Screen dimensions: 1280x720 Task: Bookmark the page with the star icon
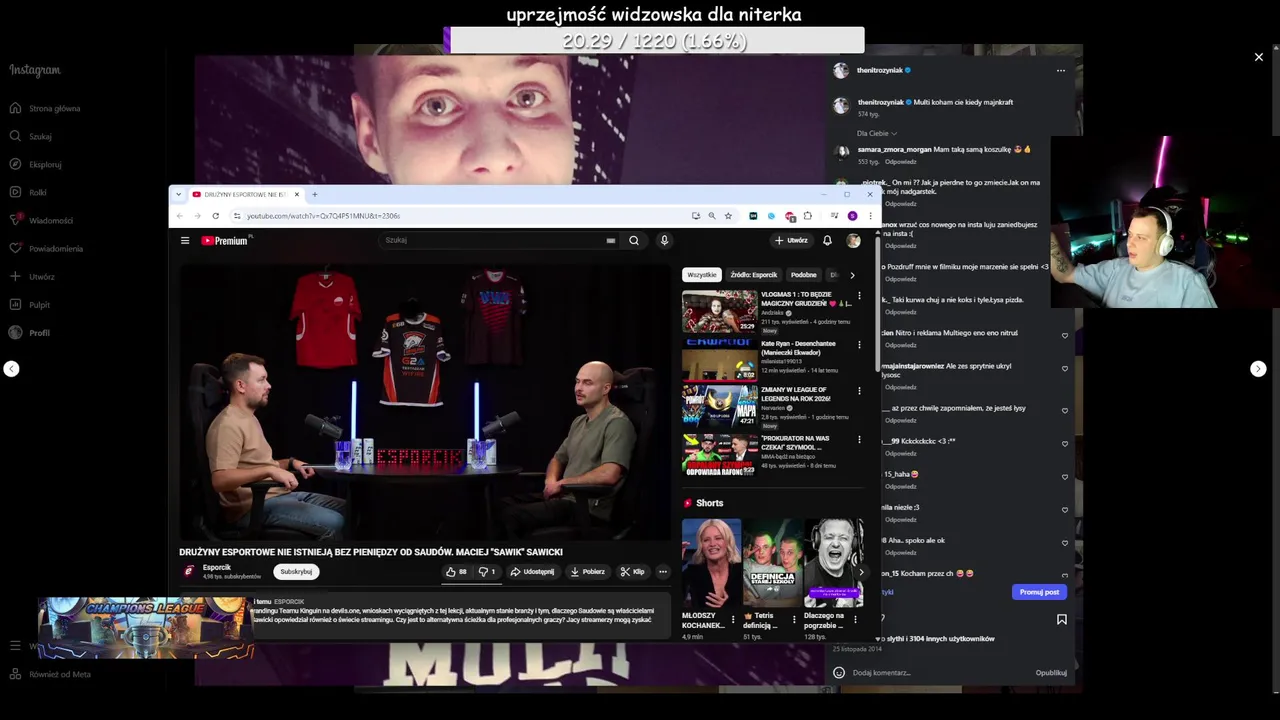[x=728, y=216]
